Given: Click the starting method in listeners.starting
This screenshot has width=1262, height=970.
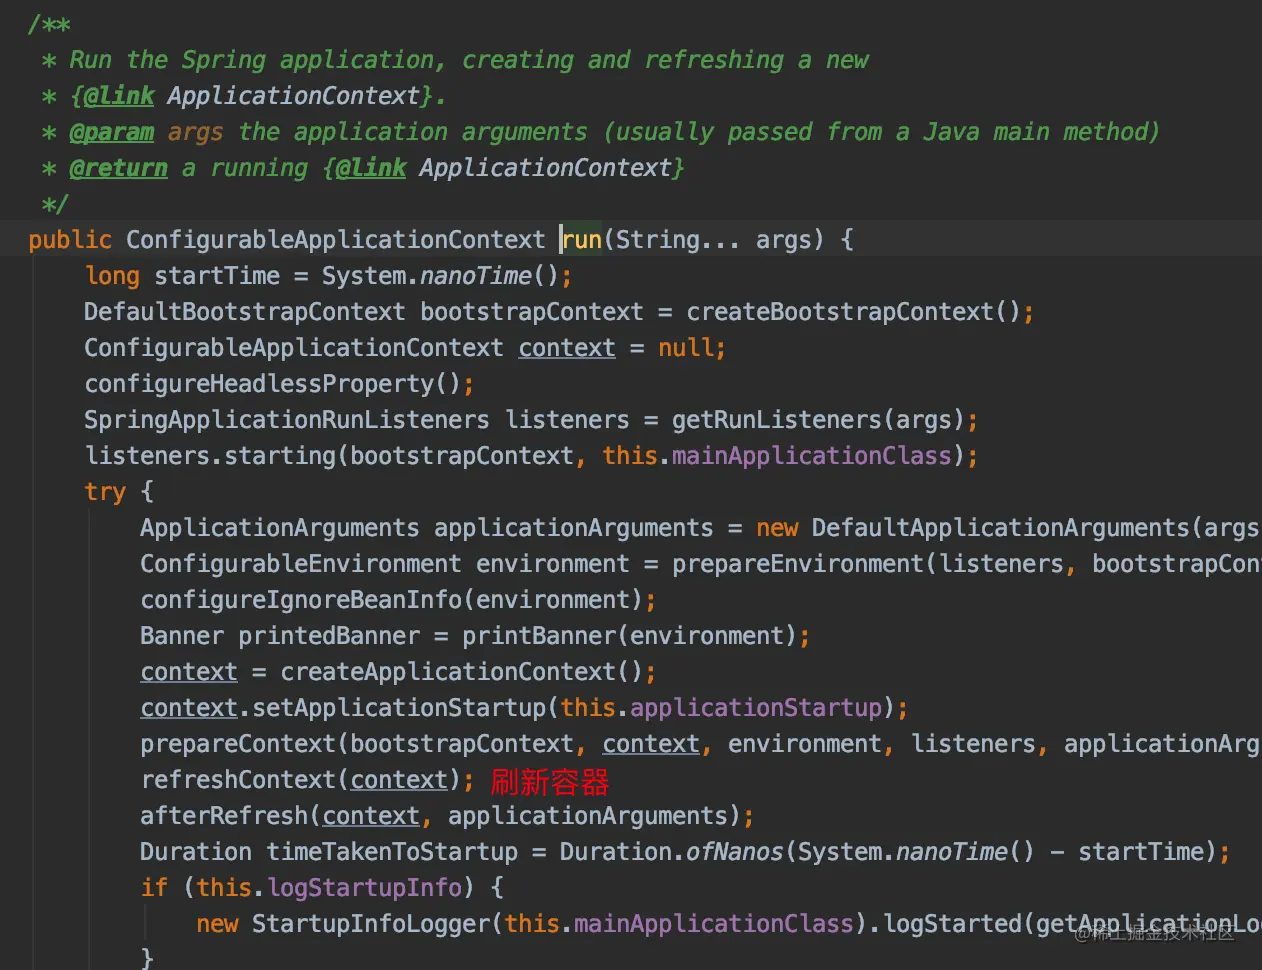Looking at the screenshot, I should point(280,456).
